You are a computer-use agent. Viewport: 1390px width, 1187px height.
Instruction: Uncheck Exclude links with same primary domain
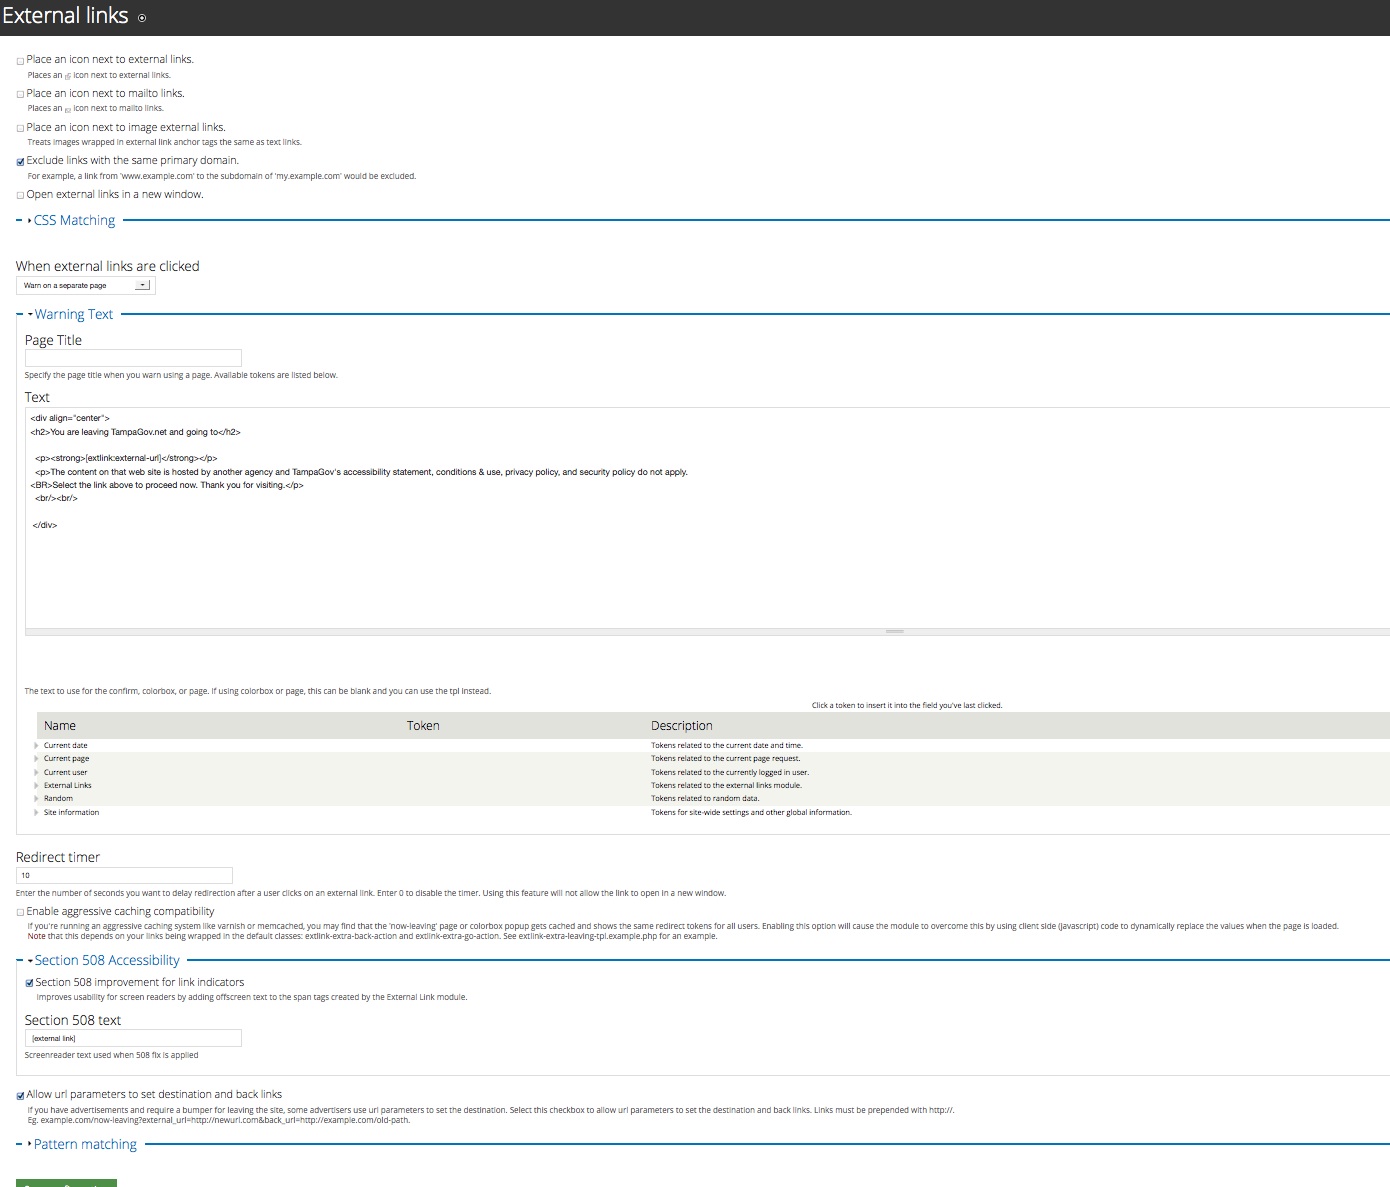(21, 162)
